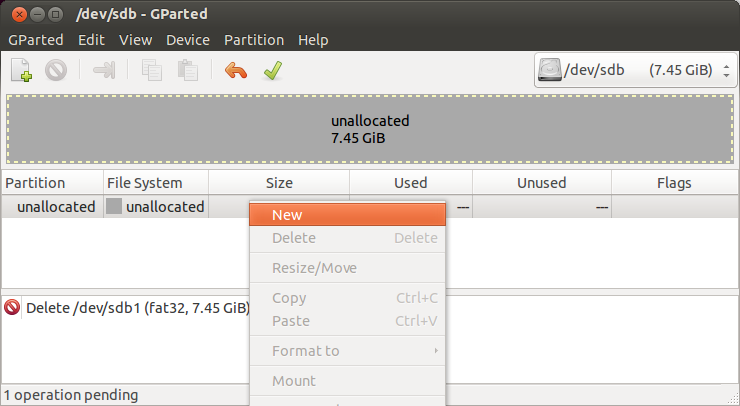Open the Partition menu
The image size is (740, 406).
click(x=254, y=40)
